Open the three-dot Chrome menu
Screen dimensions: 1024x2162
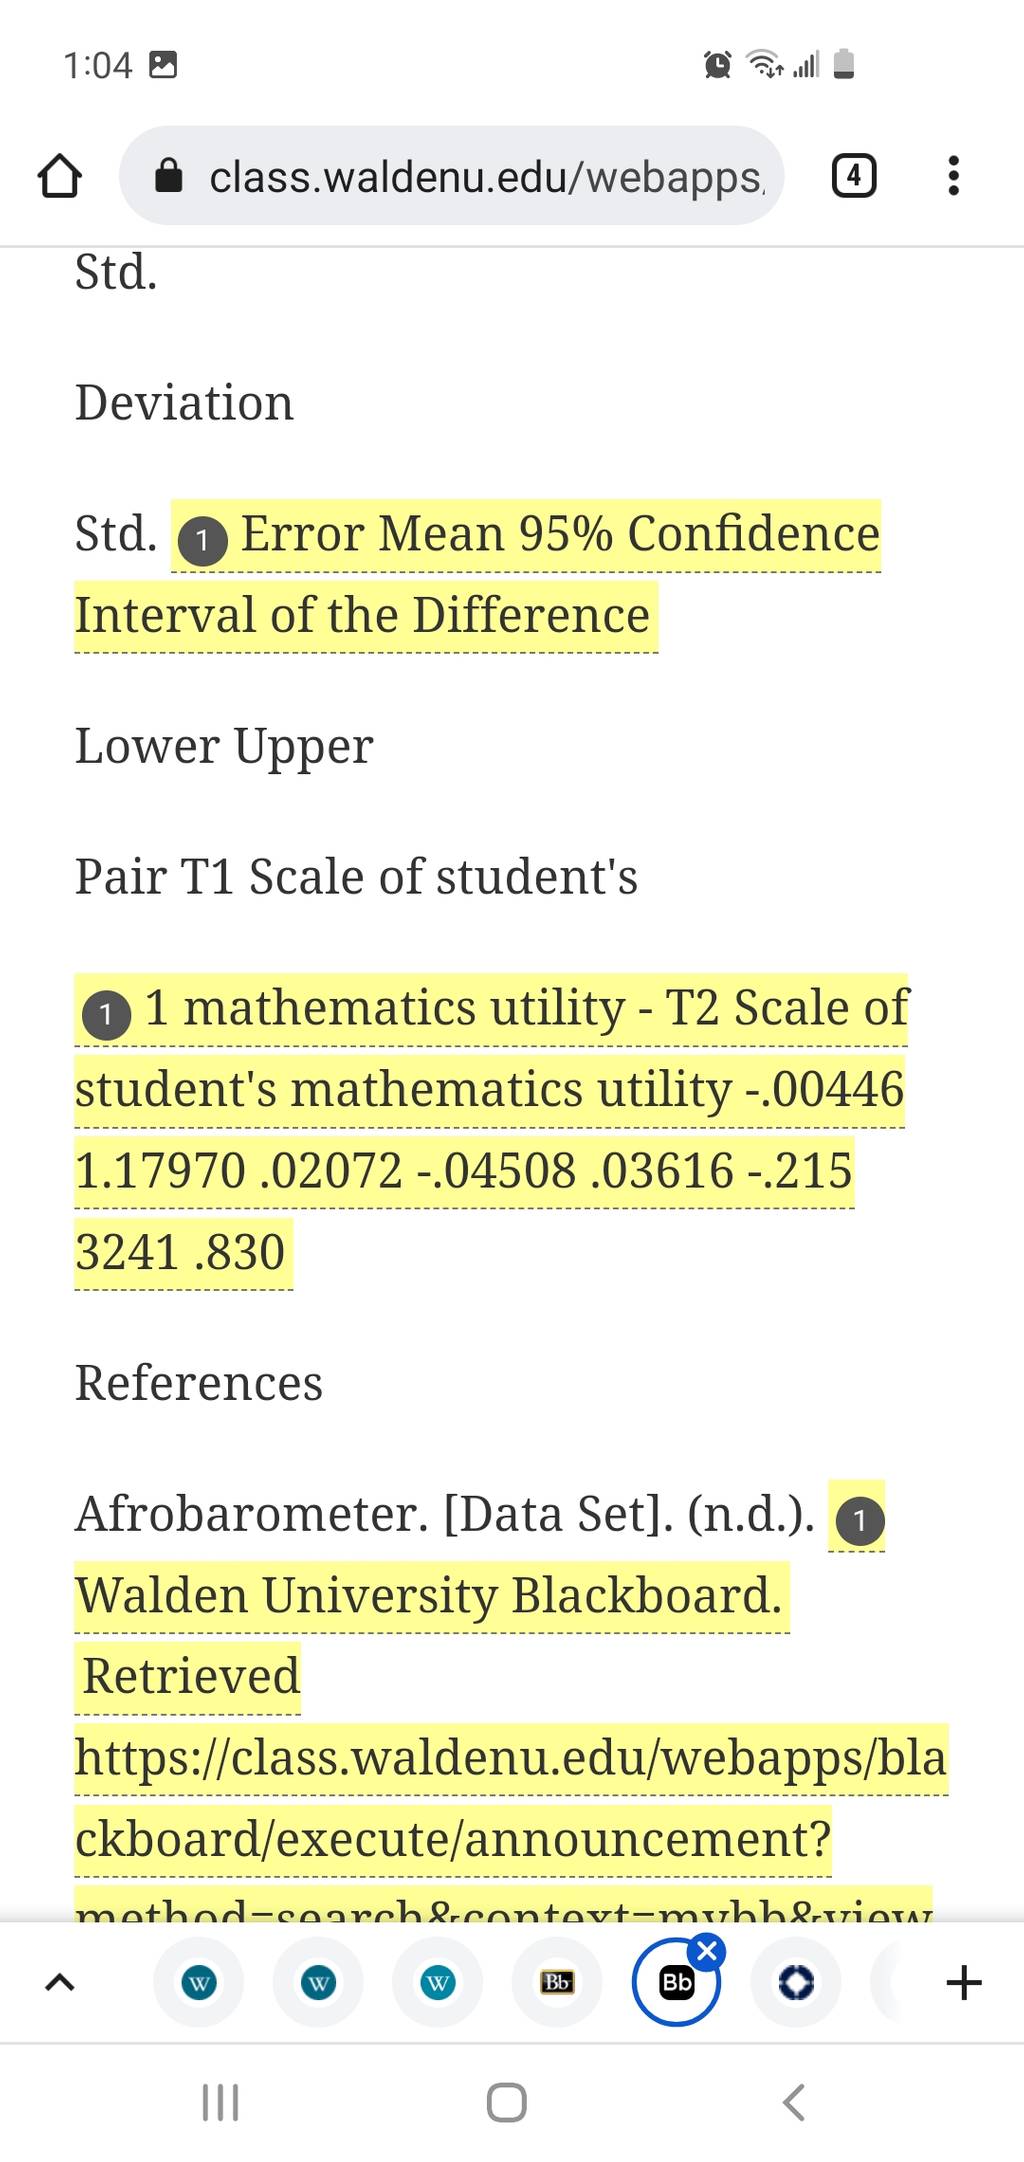953,176
